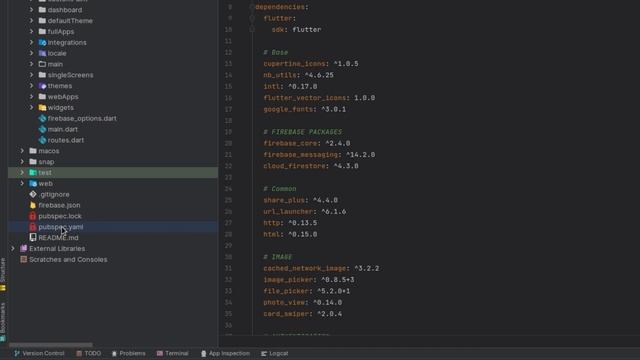Expand the webApps folder chevron

pyautogui.click(x=31, y=96)
